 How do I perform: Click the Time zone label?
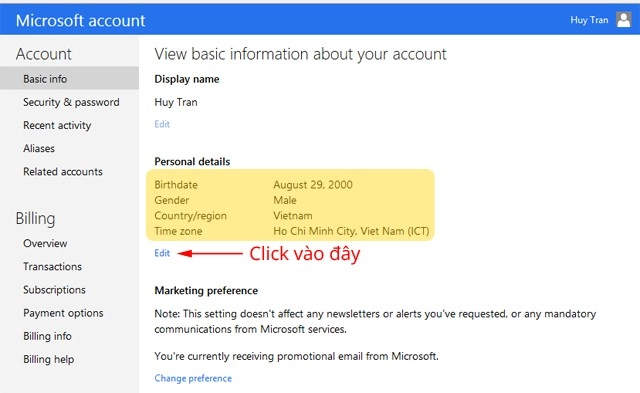pos(178,231)
